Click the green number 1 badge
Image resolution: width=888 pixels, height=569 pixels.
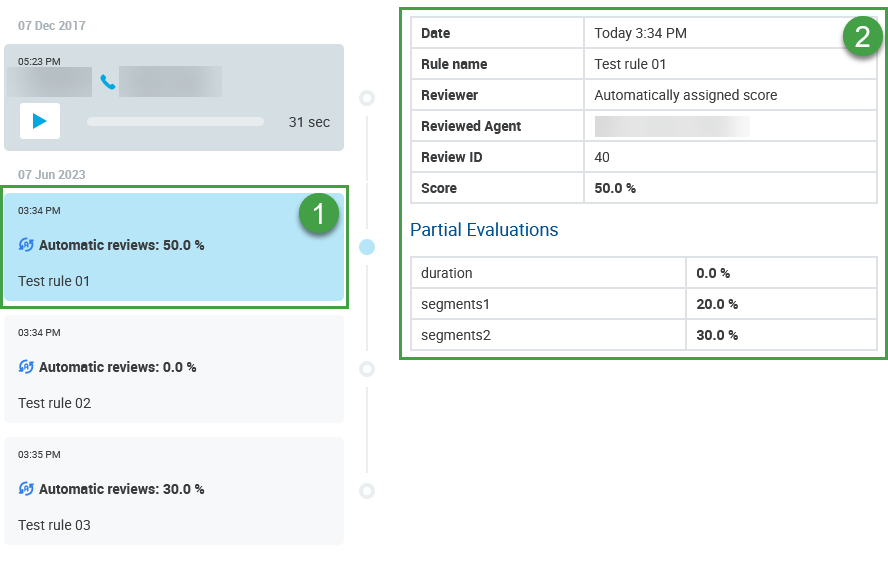[319, 213]
